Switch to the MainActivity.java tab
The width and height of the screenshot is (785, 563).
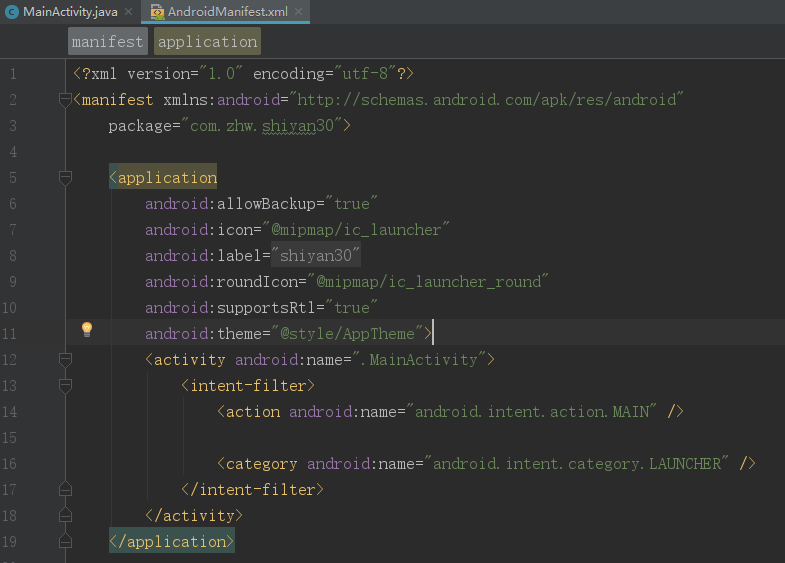(x=70, y=12)
